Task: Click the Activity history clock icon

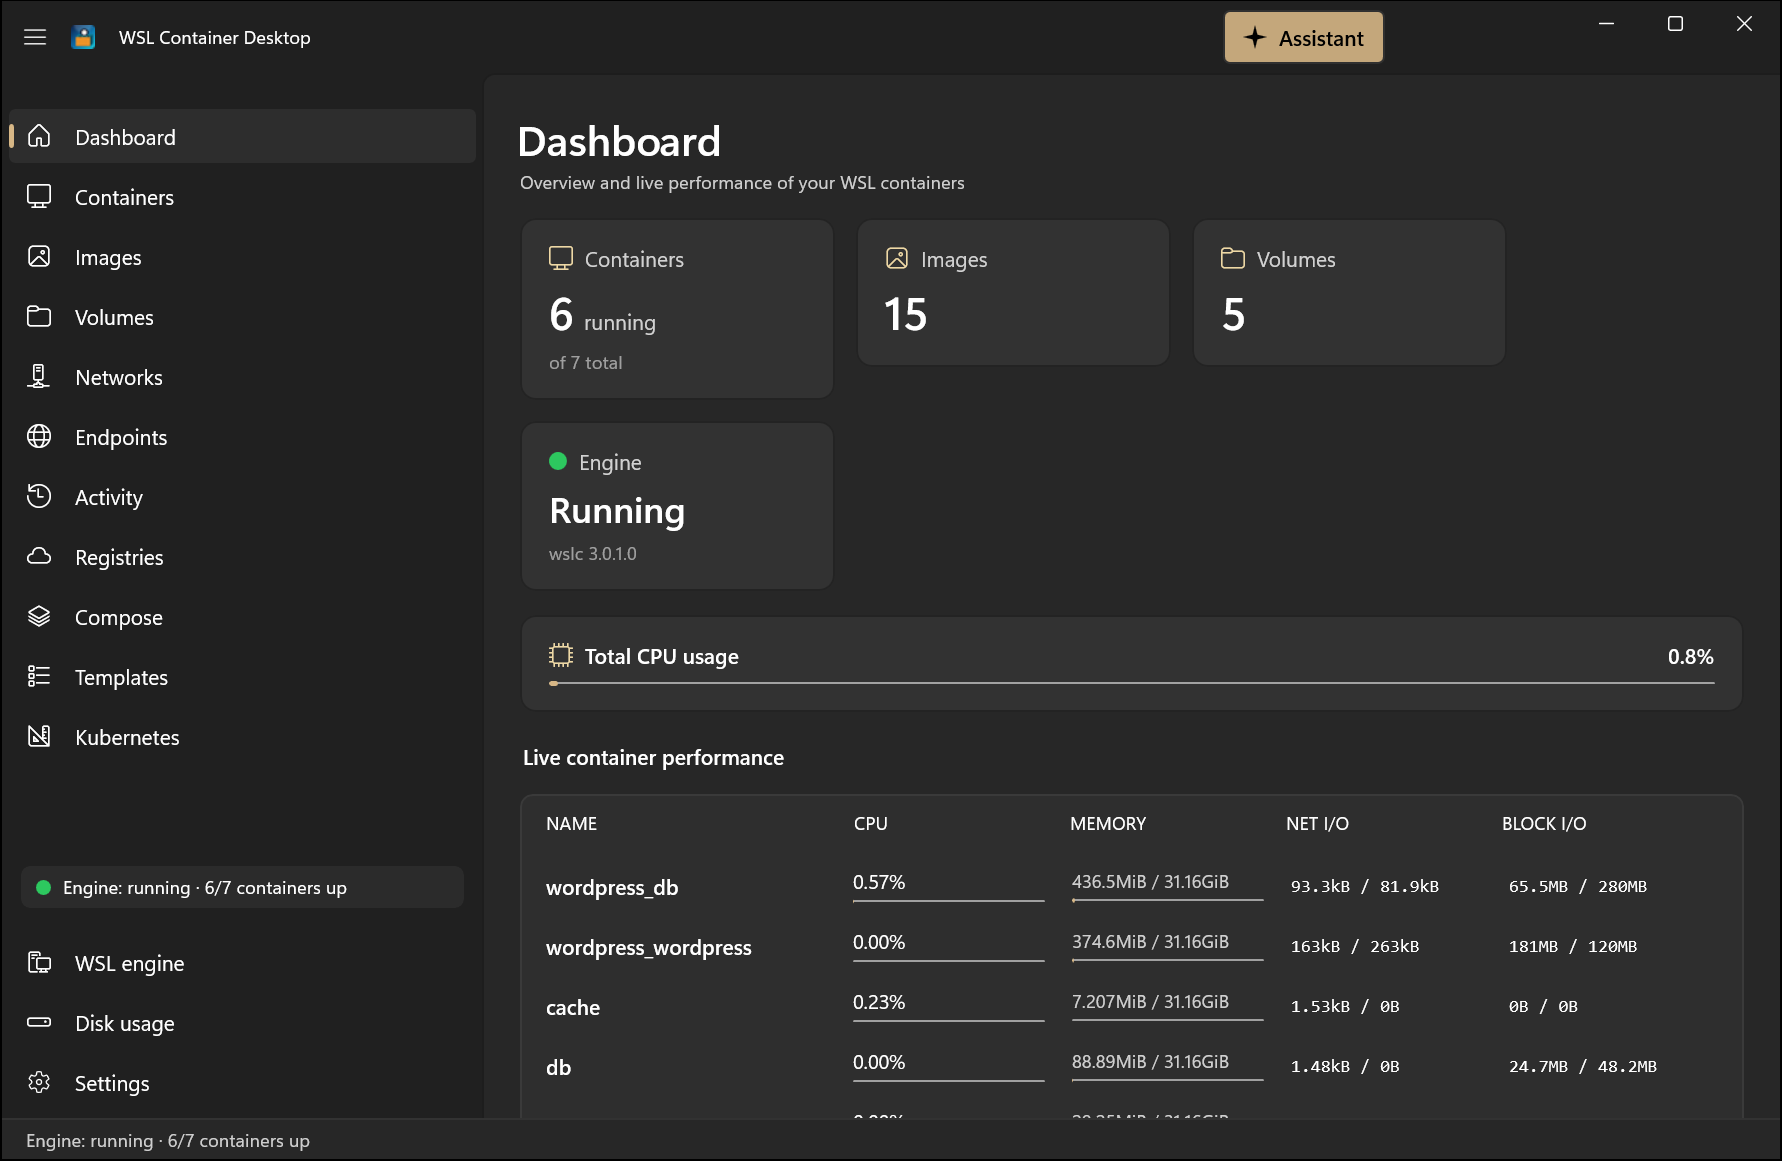Action: [x=39, y=496]
